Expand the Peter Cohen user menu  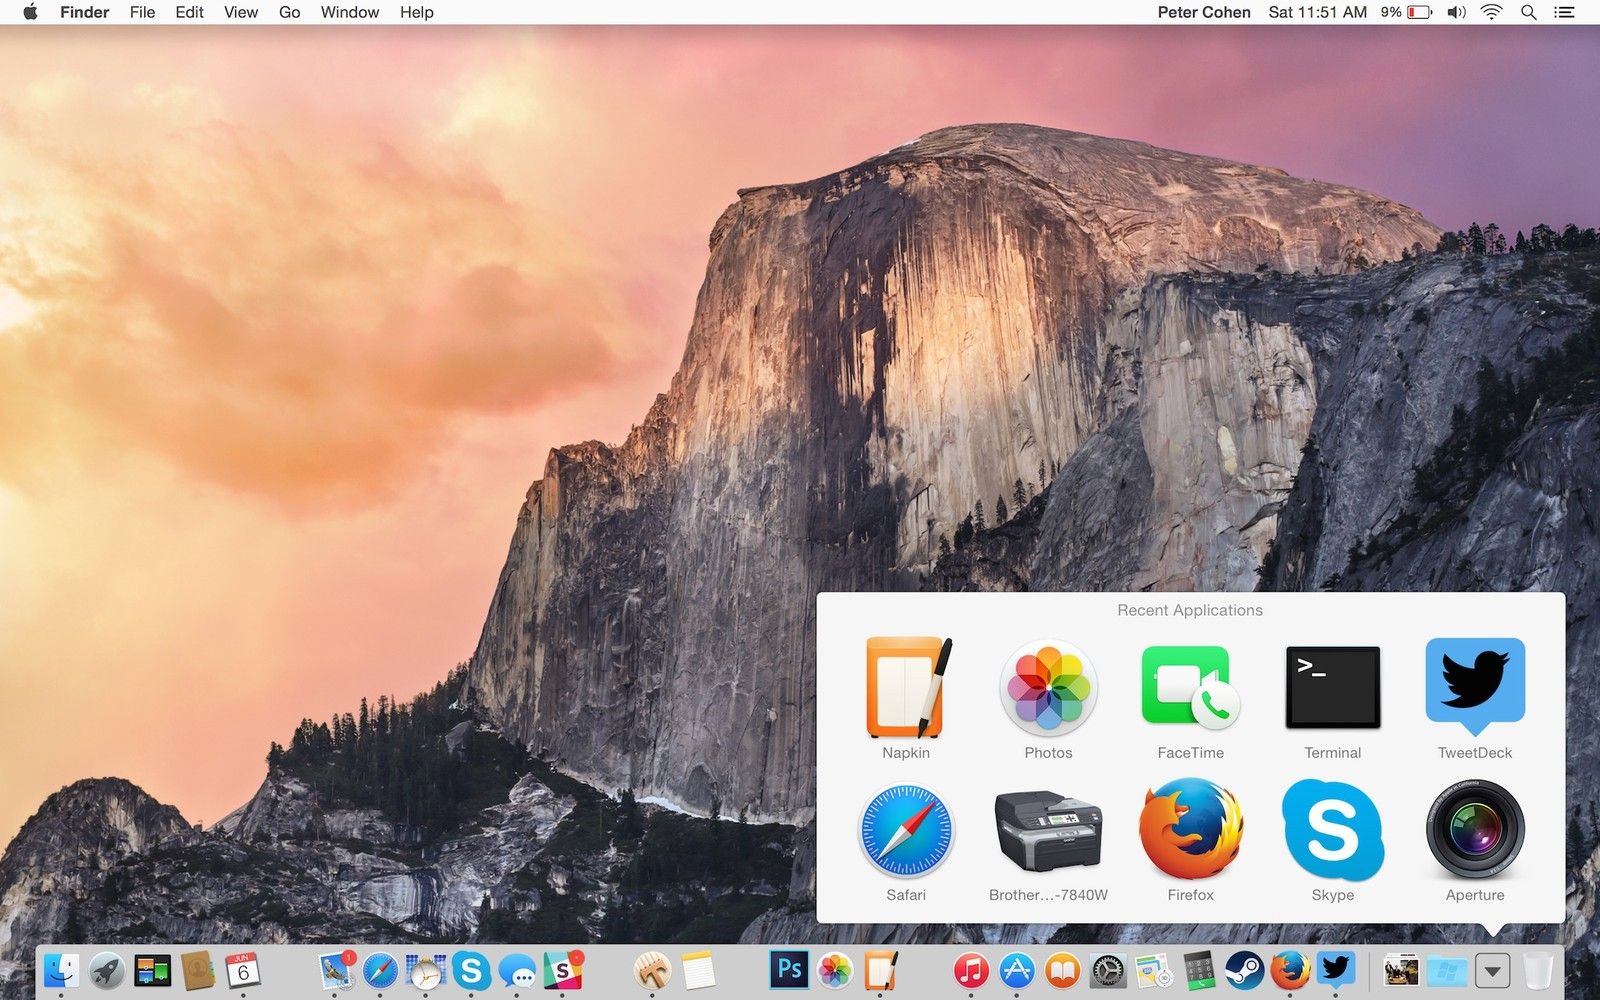coord(1203,12)
